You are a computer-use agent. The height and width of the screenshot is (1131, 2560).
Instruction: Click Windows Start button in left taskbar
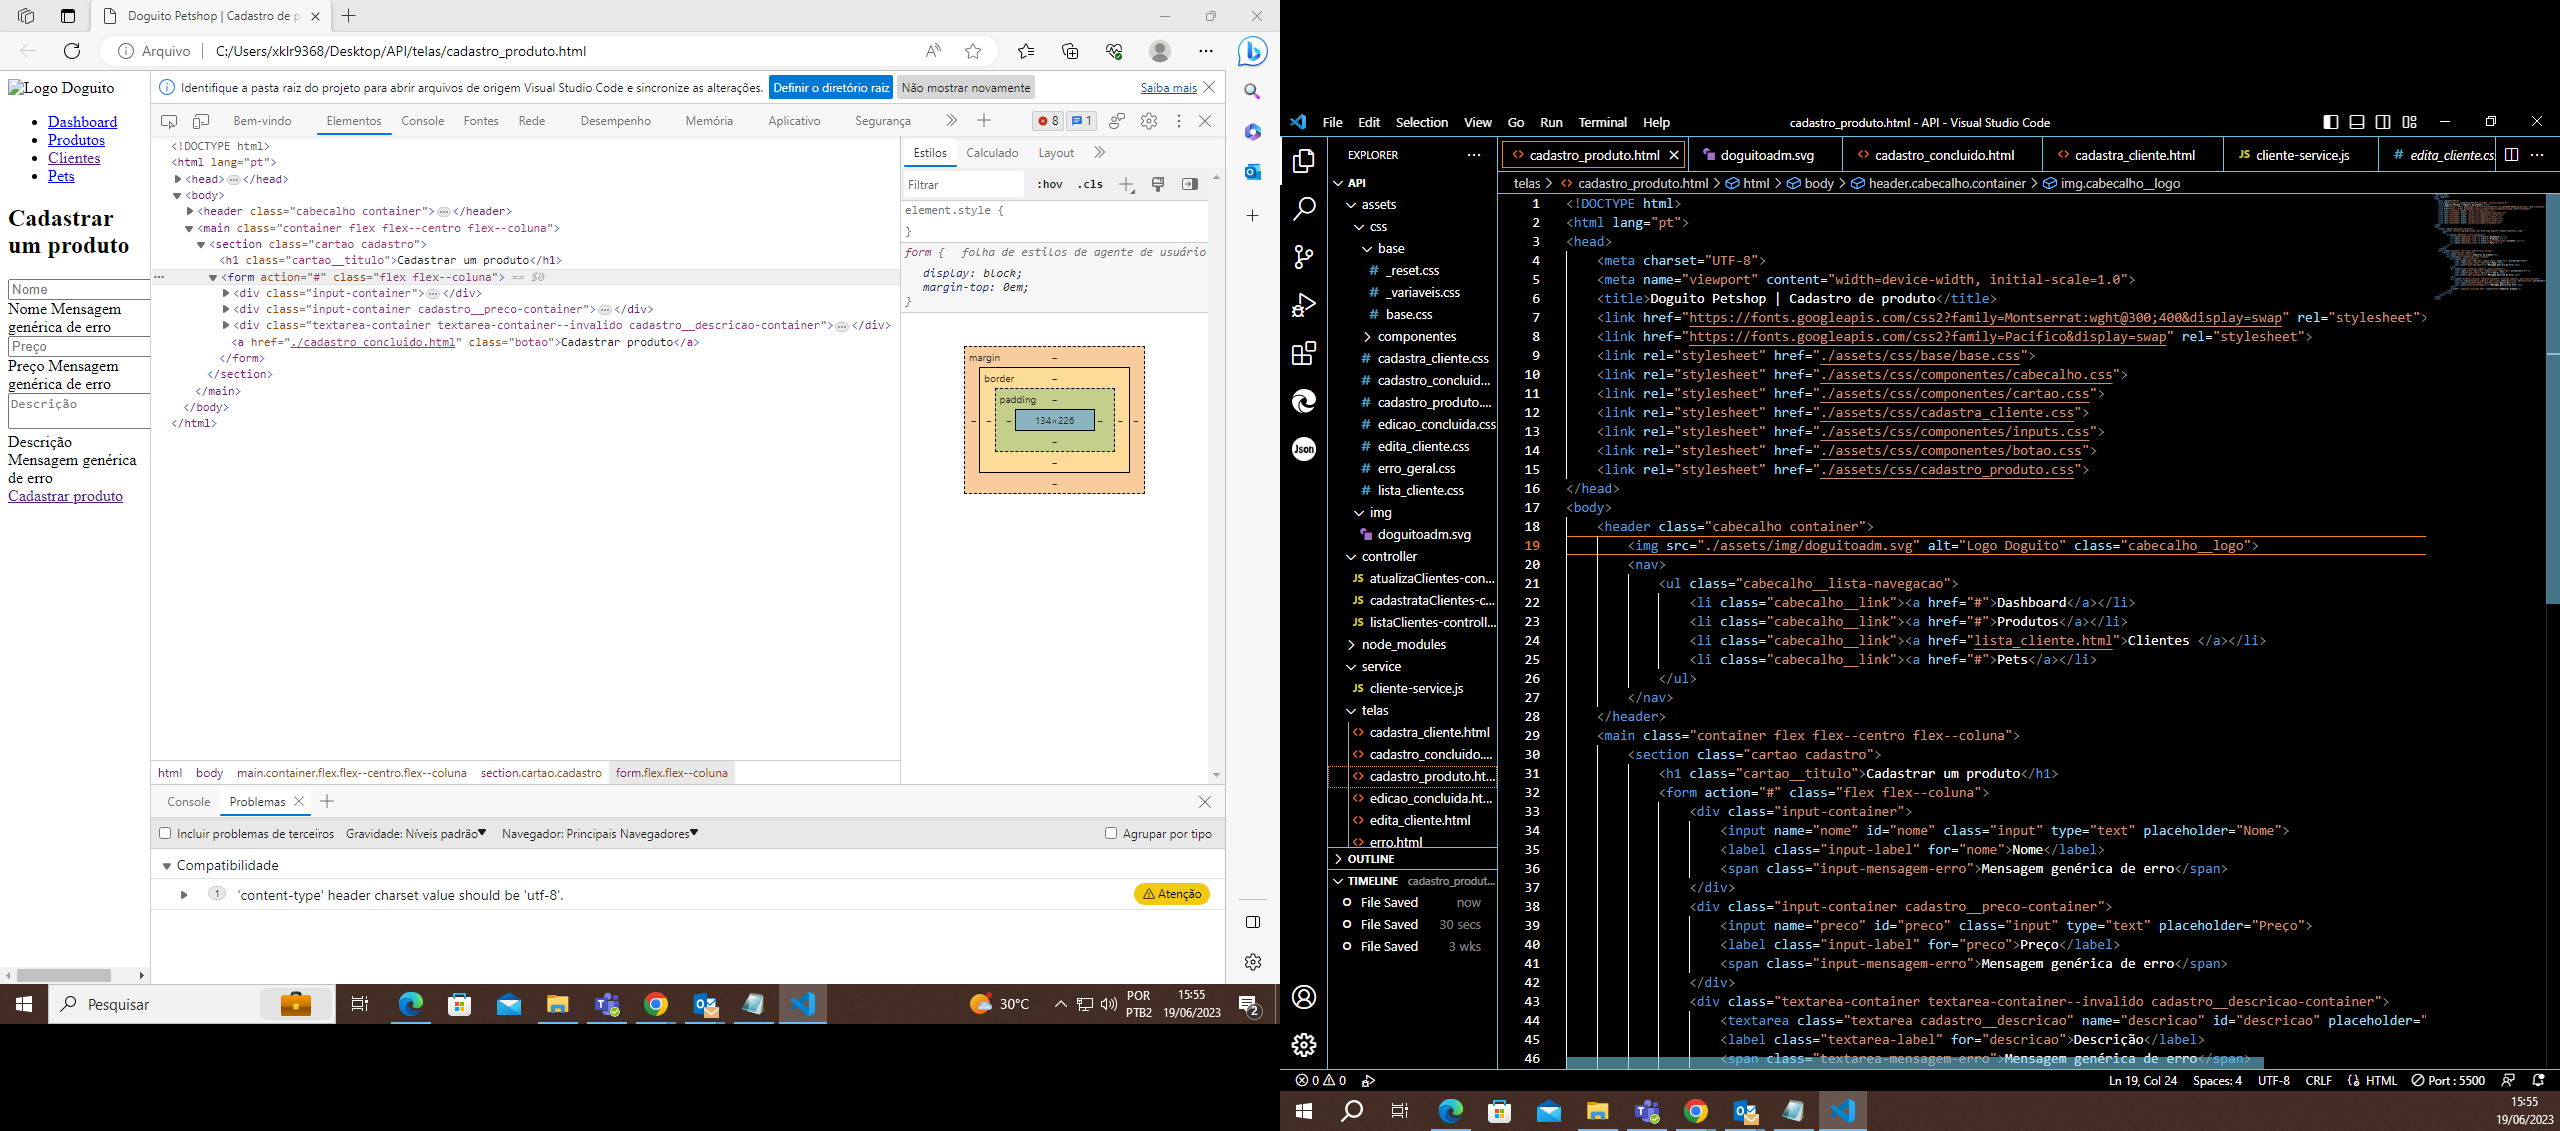click(x=24, y=1004)
